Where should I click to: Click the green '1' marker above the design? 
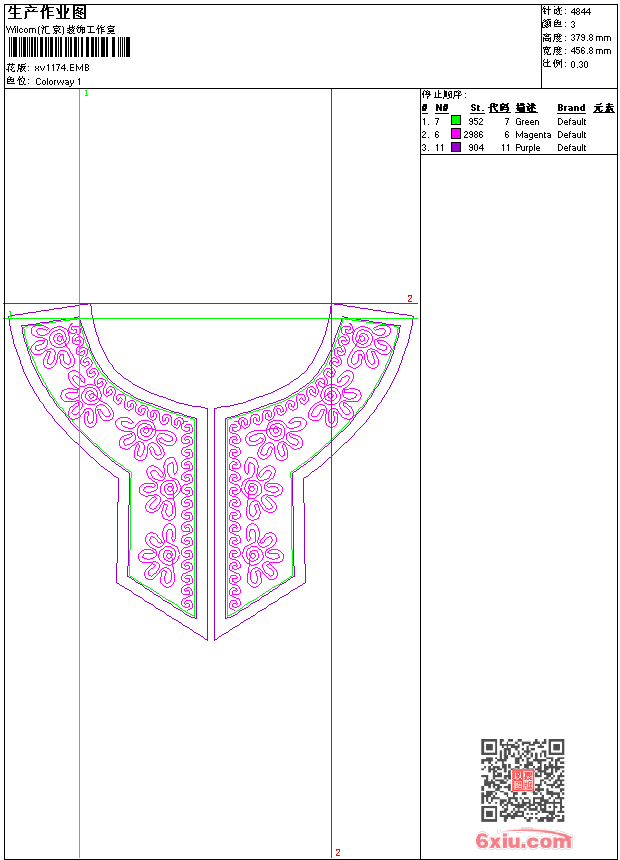click(86, 94)
